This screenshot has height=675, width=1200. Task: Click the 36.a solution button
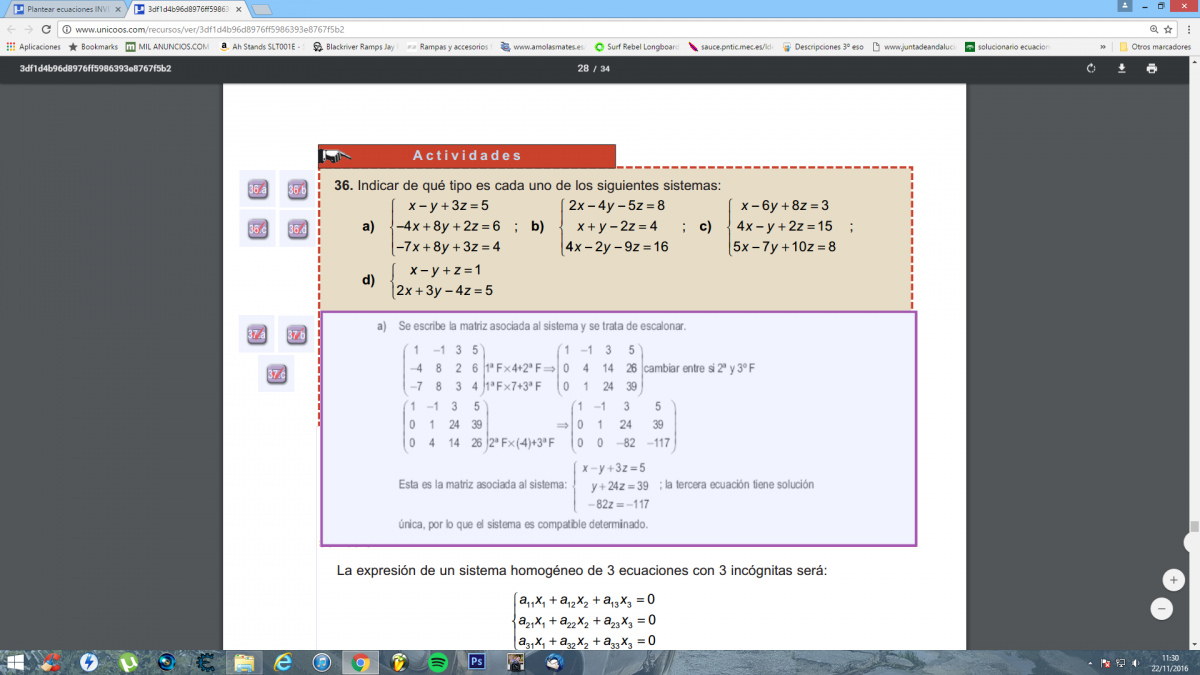[257, 189]
